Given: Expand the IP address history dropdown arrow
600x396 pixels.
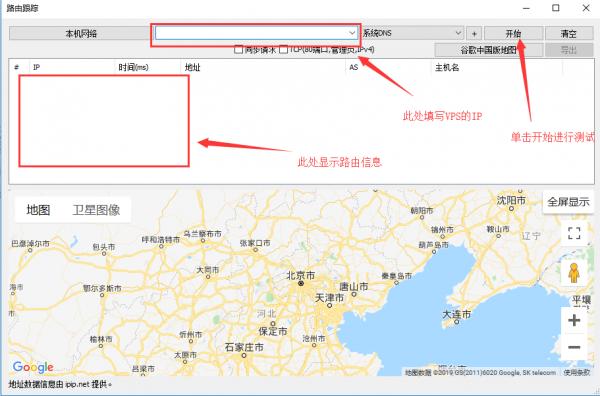Looking at the screenshot, I should [352, 33].
